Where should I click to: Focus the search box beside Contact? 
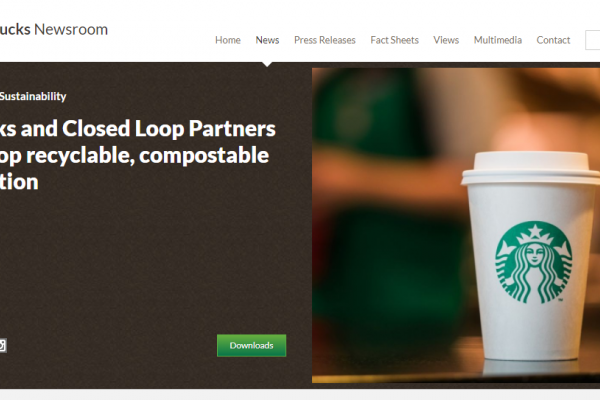[x=592, y=40]
